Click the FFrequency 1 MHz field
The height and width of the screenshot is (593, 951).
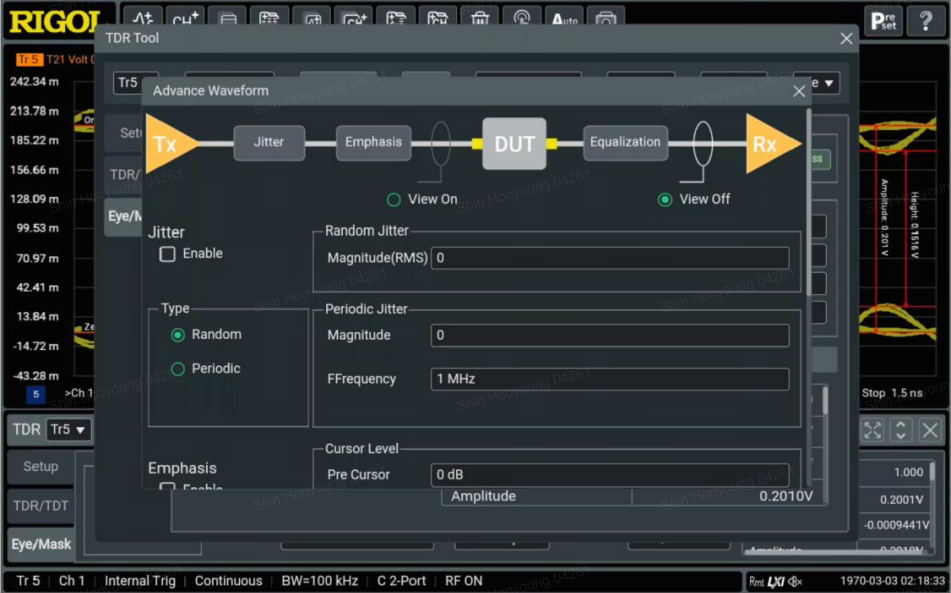coord(610,379)
